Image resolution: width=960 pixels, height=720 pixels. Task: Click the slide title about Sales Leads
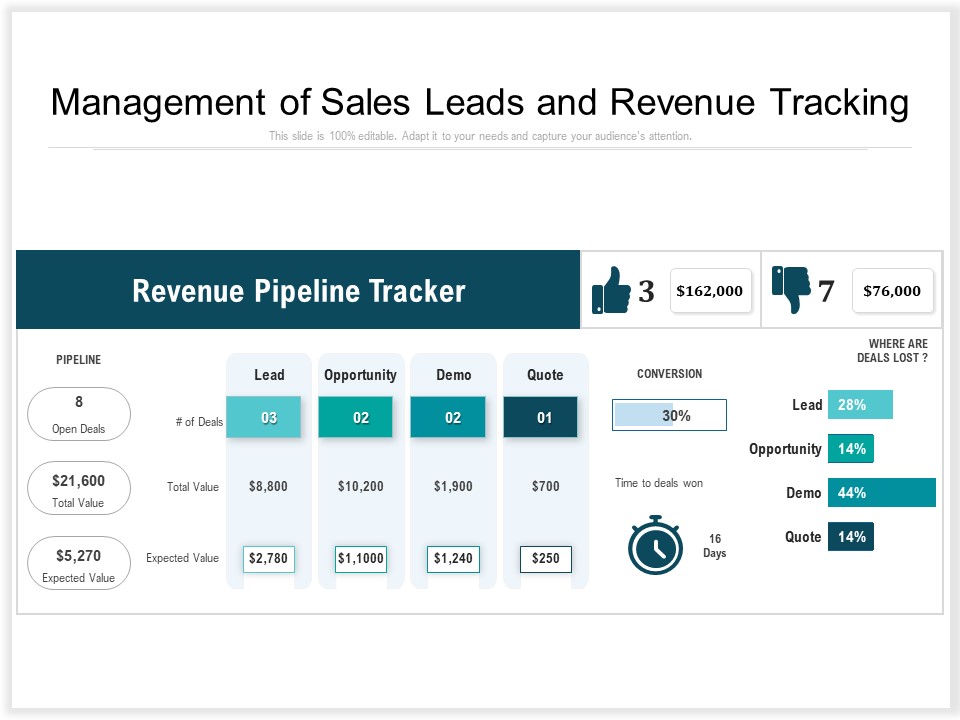tap(479, 102)
